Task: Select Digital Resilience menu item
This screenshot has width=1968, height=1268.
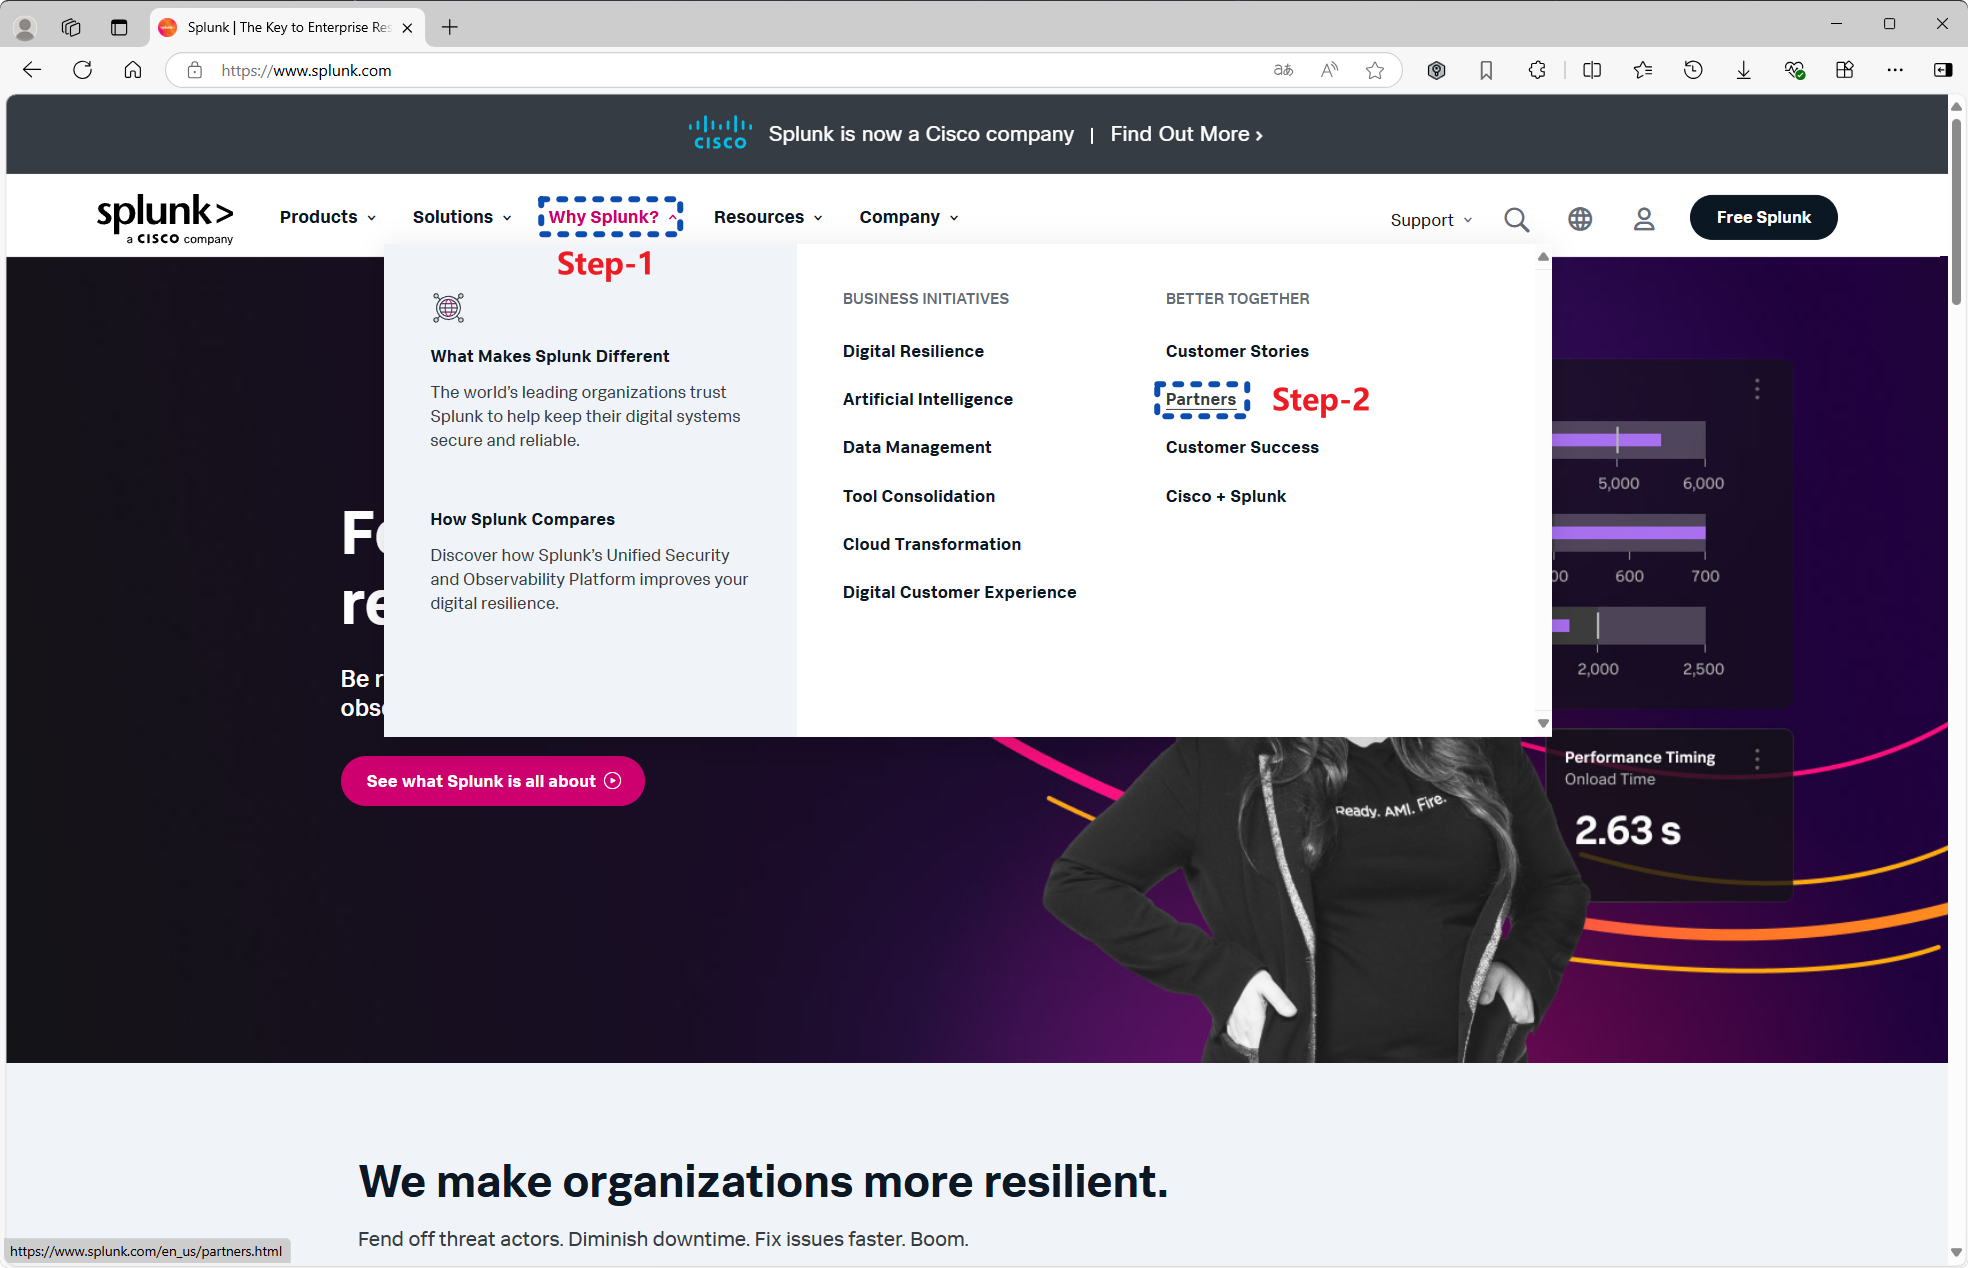Action: [x=912, y=351]
